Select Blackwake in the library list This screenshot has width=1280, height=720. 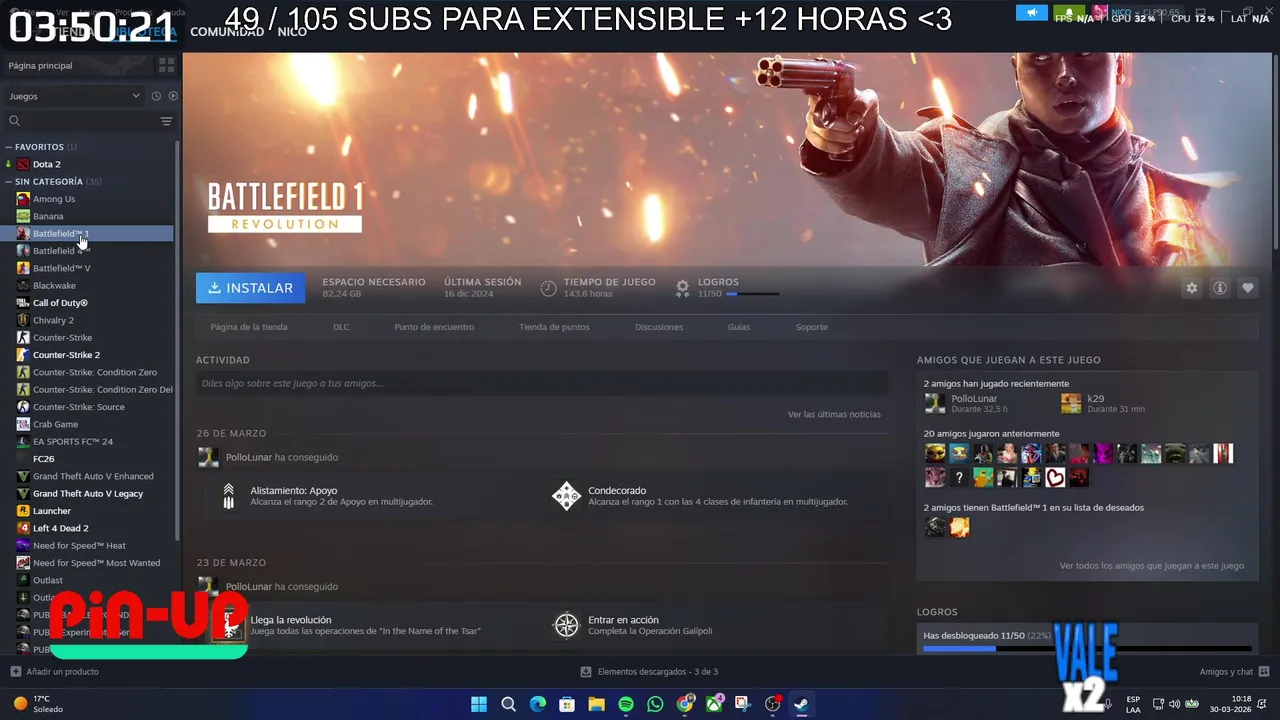pyautogui.click(x=88, y=286)
